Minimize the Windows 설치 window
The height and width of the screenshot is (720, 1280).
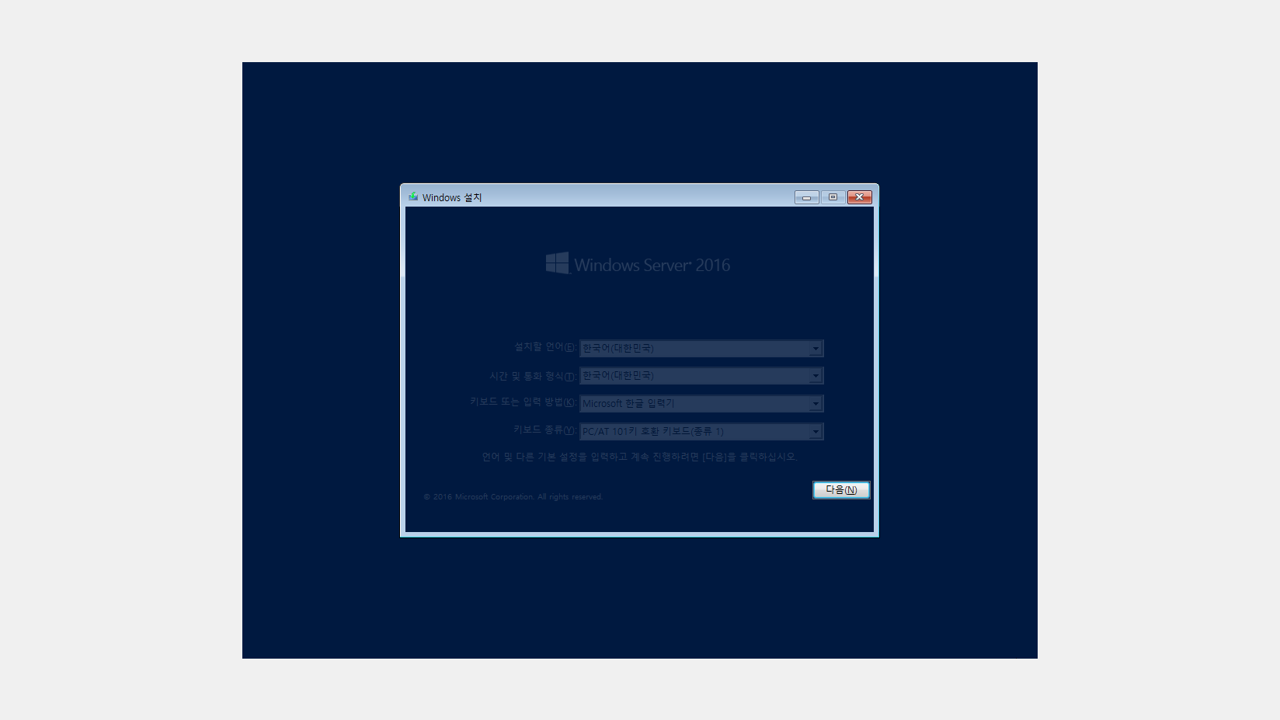point(807,197)
